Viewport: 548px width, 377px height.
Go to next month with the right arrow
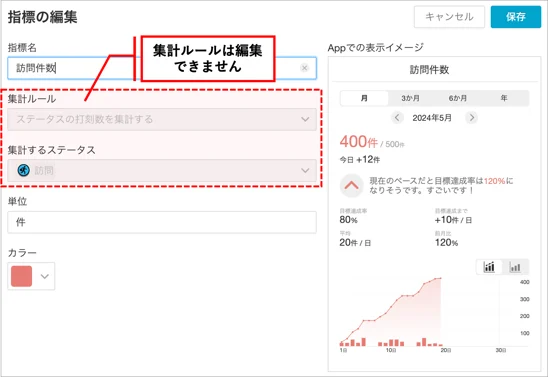tap(471, 117)
